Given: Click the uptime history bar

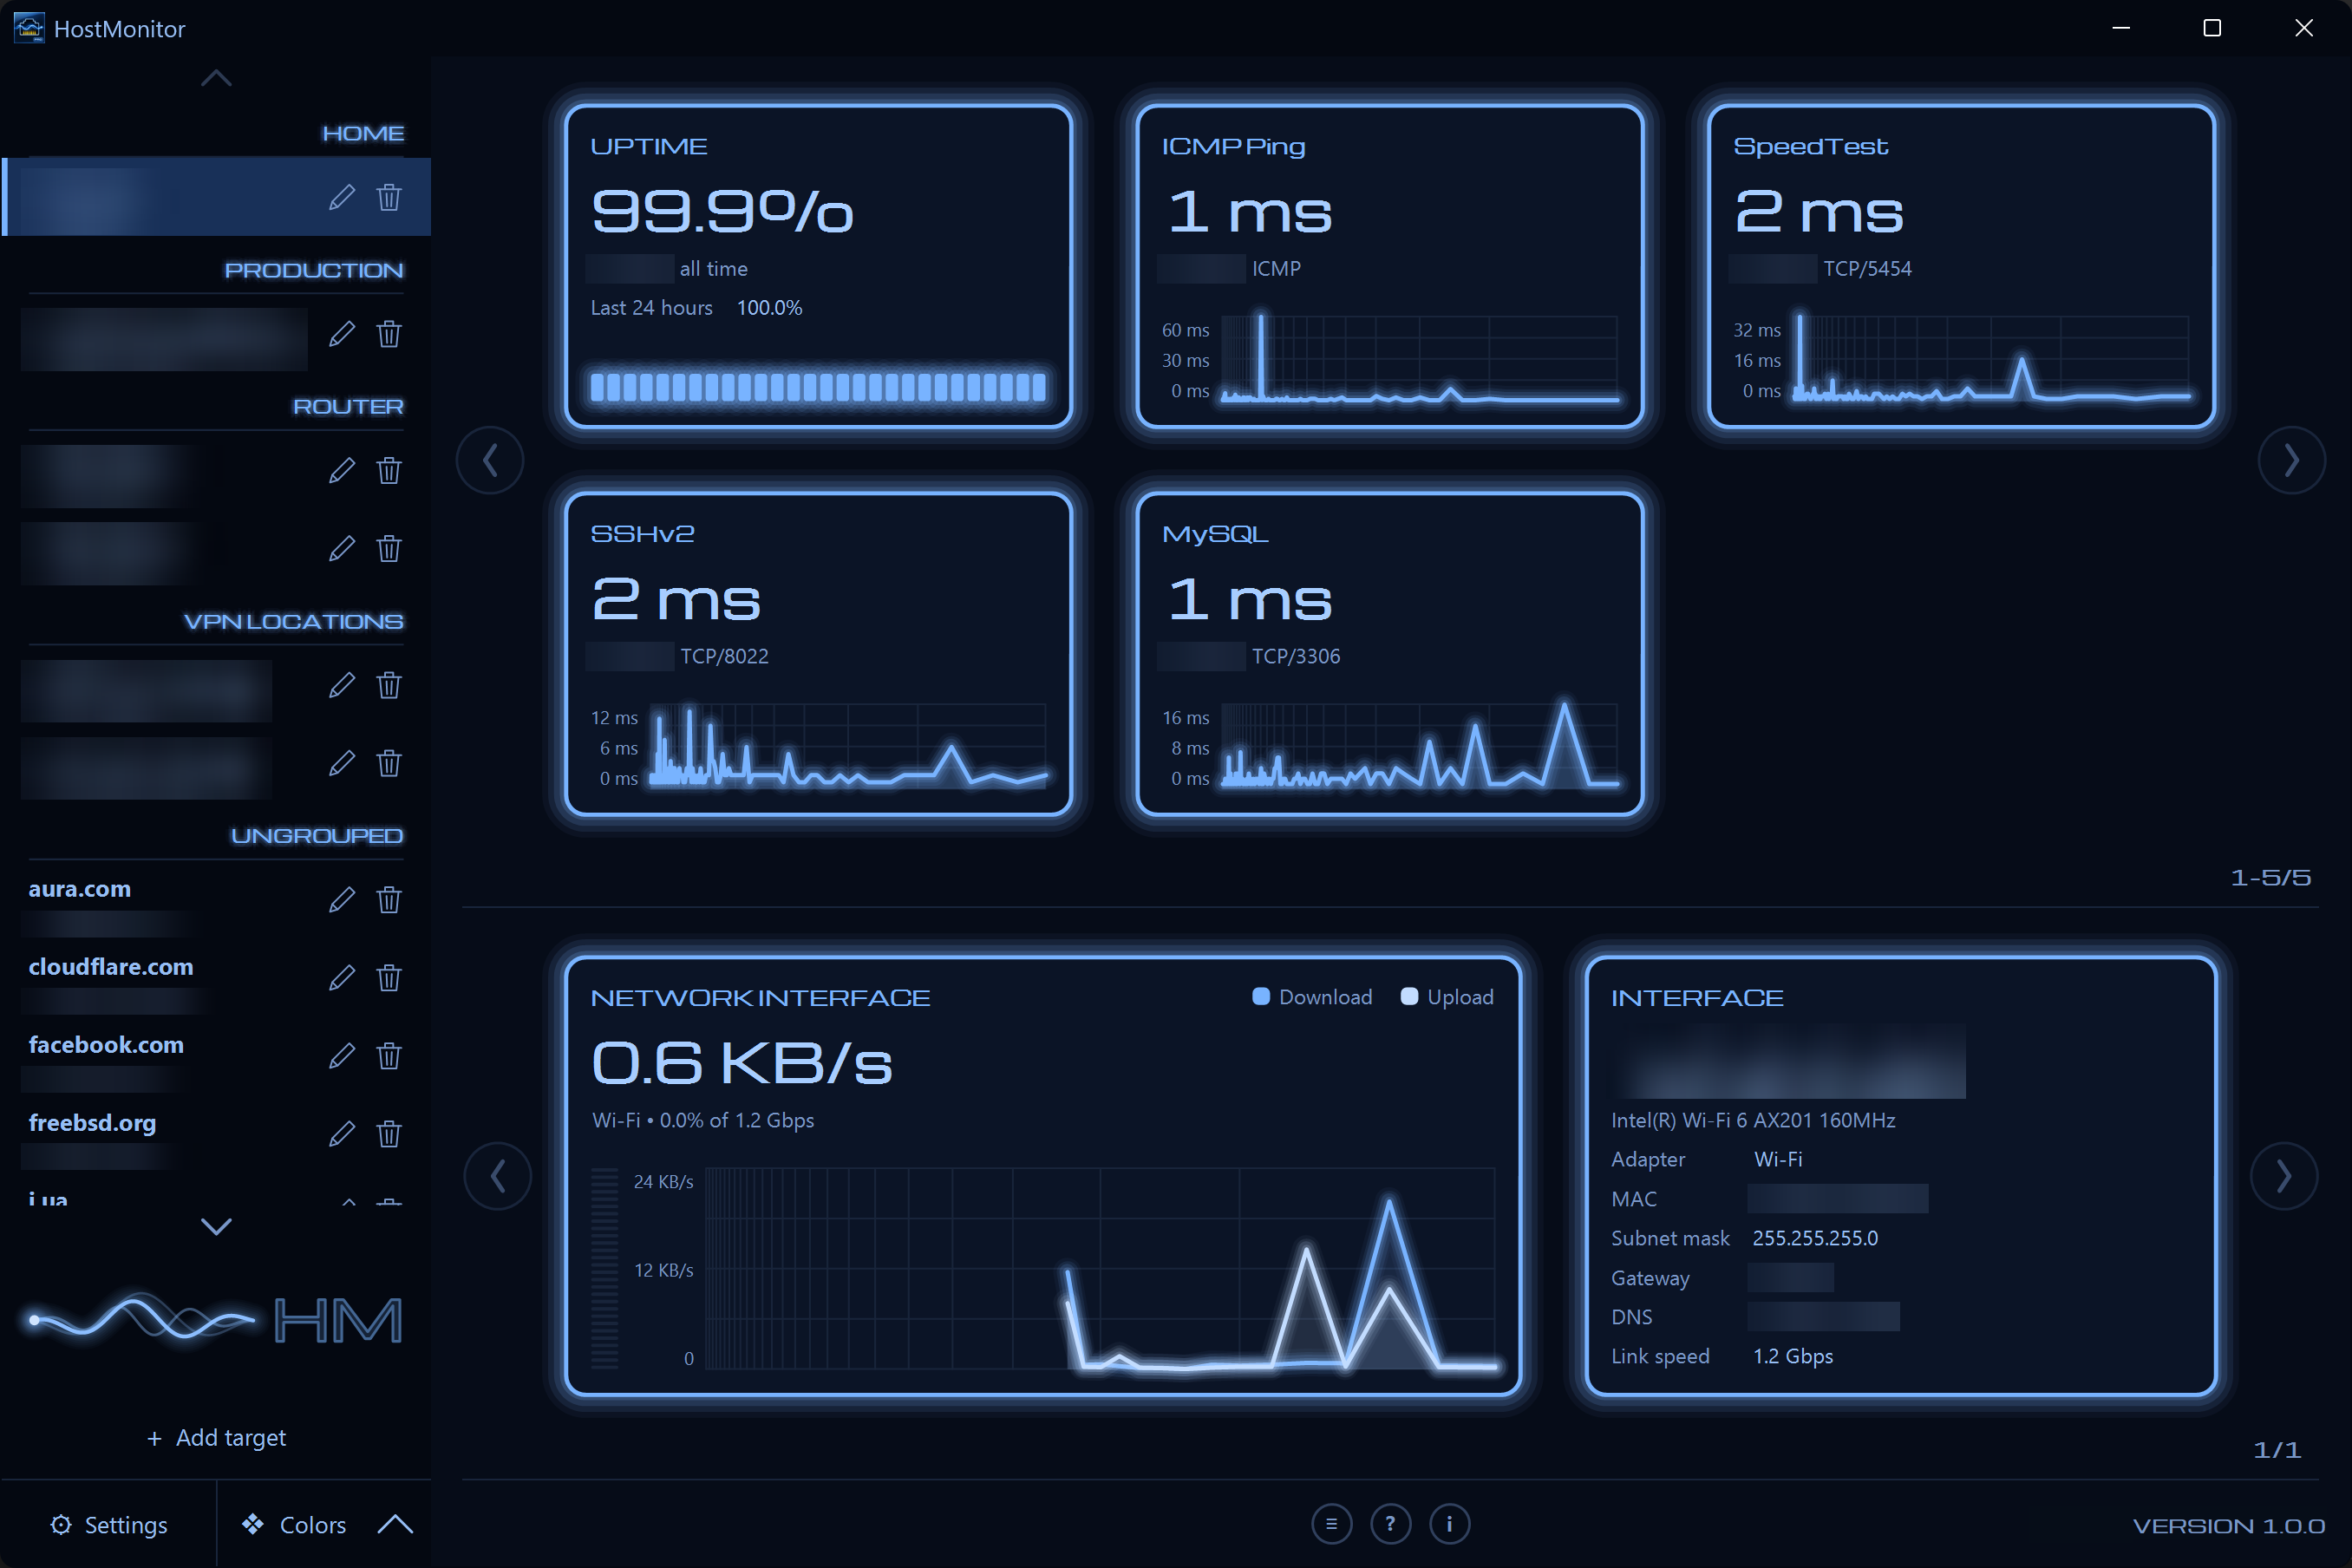Looking at the screenshot, I should point(818,387).
